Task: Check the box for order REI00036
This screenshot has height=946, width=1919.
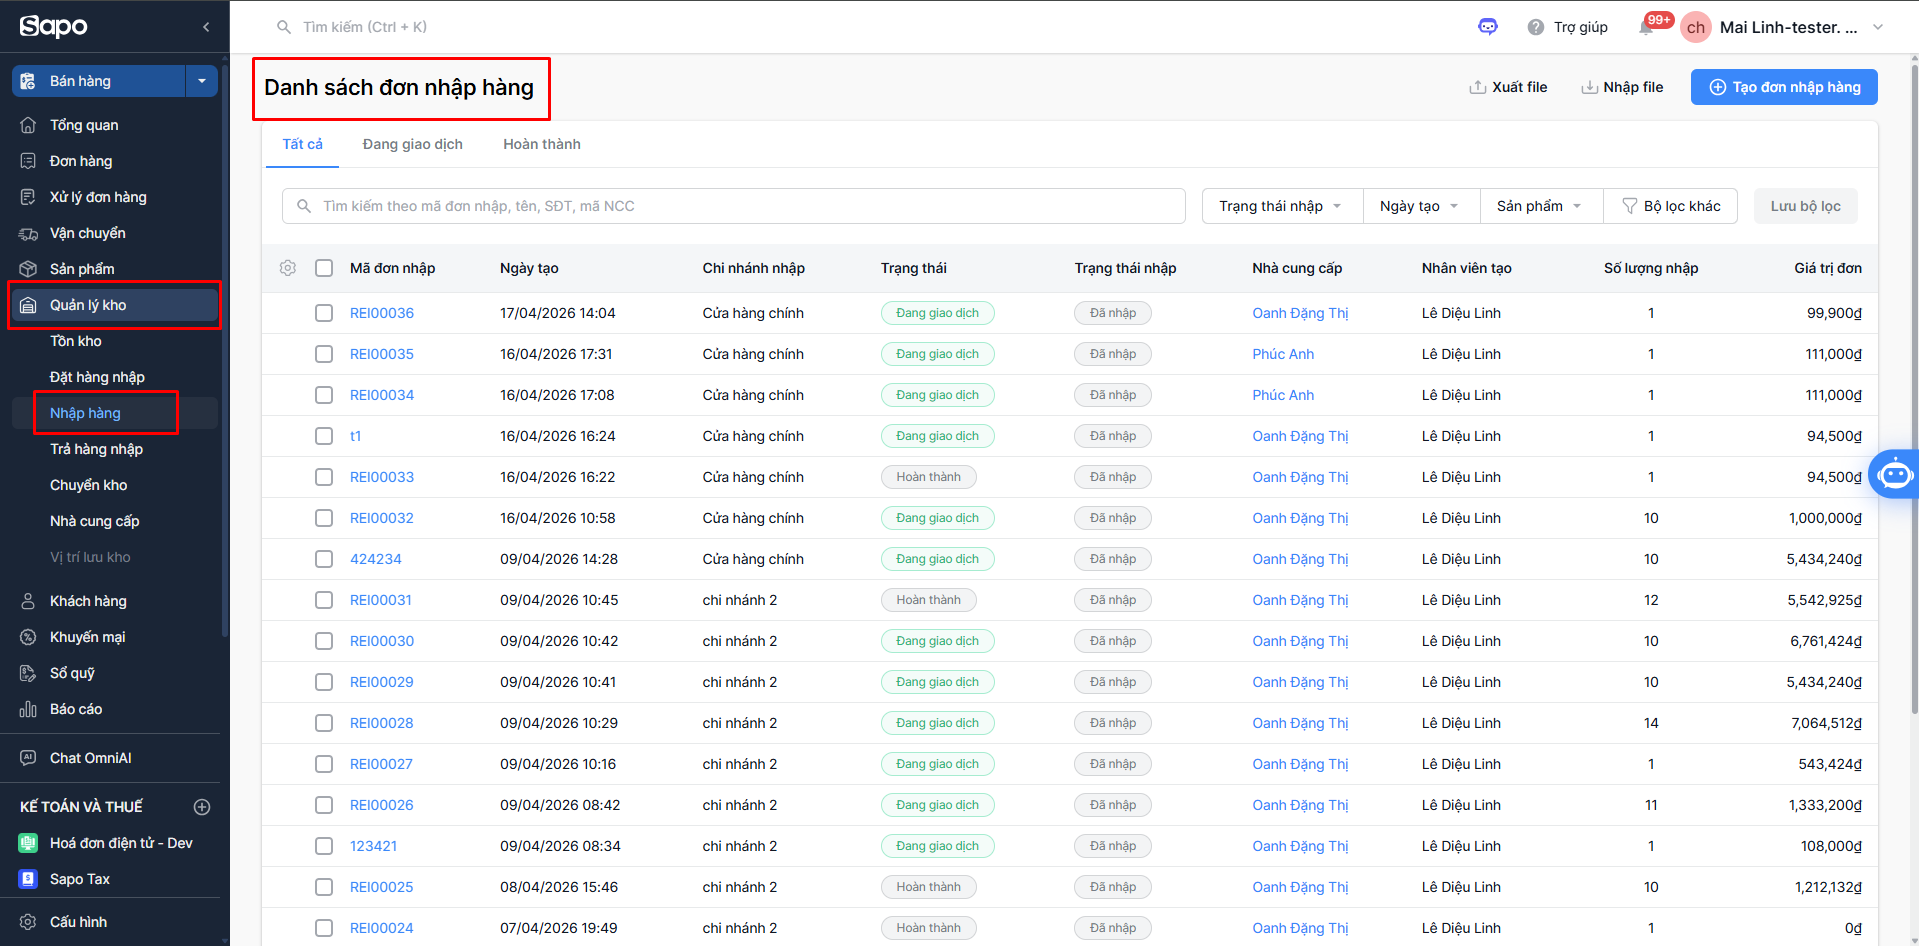Action: tap(324, 313)
